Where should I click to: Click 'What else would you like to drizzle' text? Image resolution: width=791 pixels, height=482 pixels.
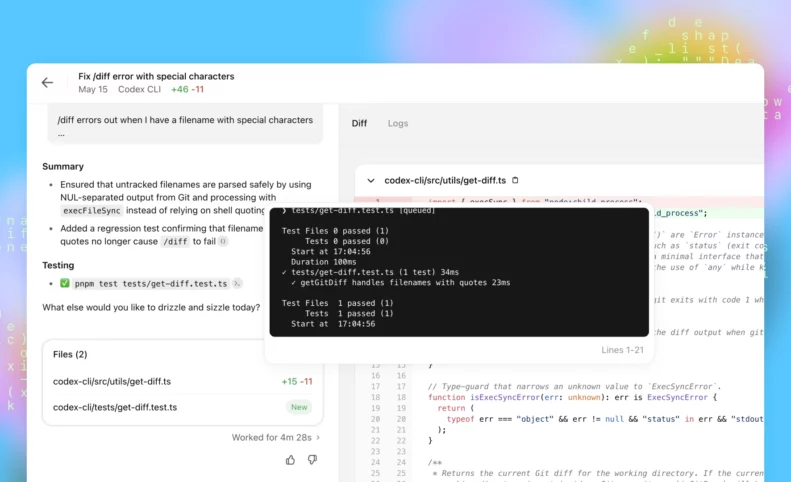[x=151, y=307]
